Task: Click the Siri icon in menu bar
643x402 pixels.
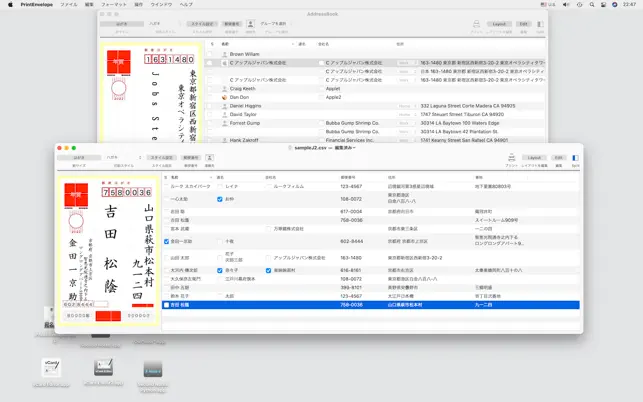Action: click(615, 5)
